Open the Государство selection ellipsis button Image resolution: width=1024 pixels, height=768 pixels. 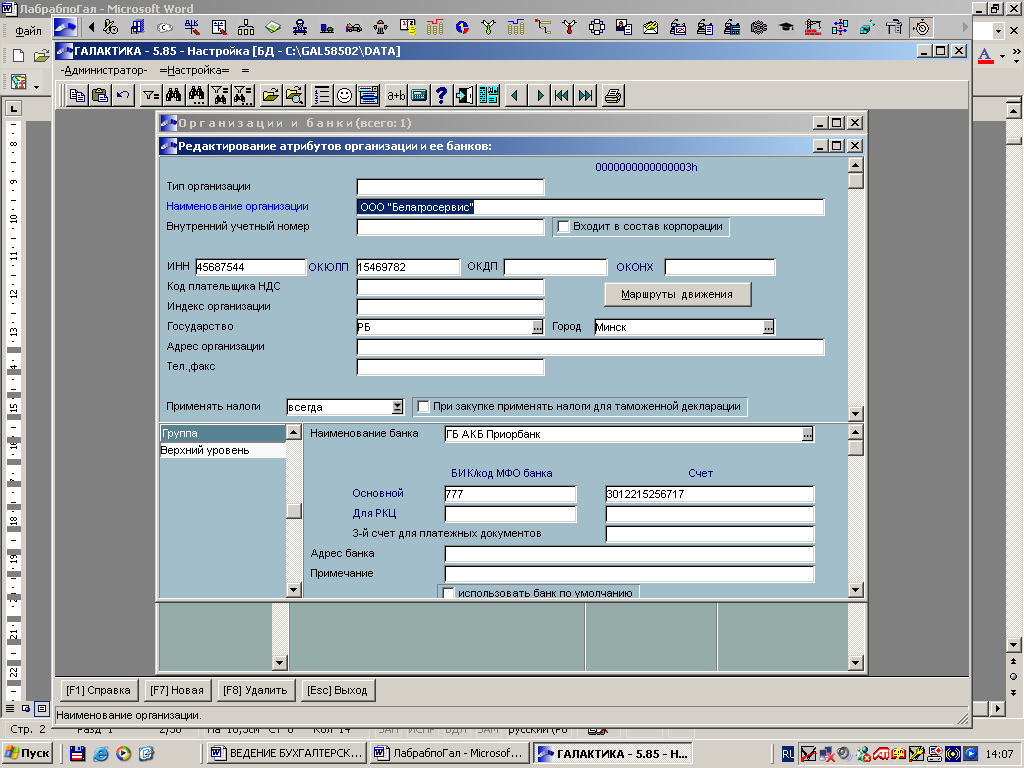click(x=537, y=327)
